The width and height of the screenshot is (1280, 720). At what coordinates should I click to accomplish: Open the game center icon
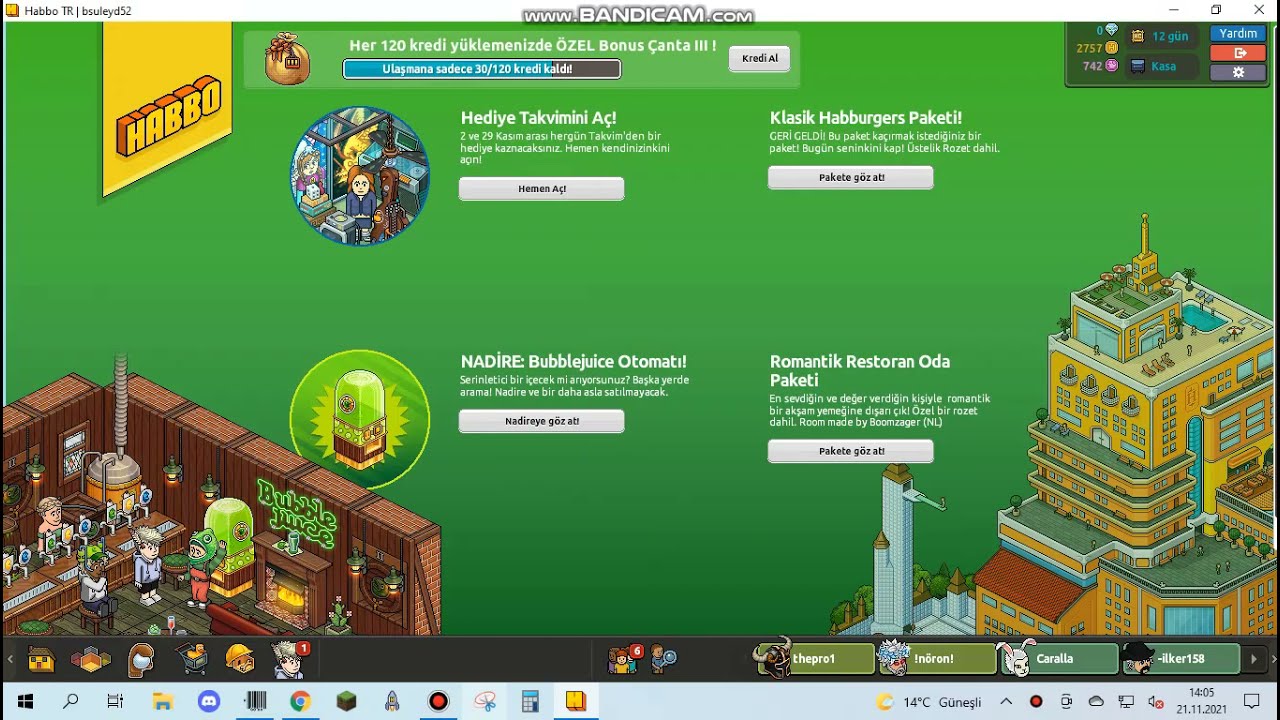point(141,660)
